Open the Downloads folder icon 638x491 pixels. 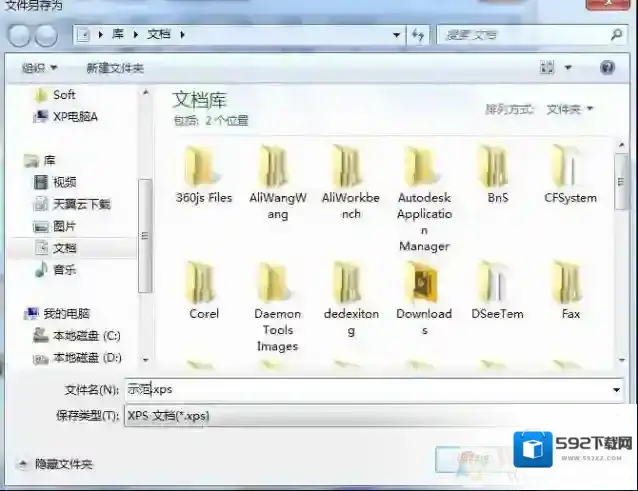[x=424, y=283]
